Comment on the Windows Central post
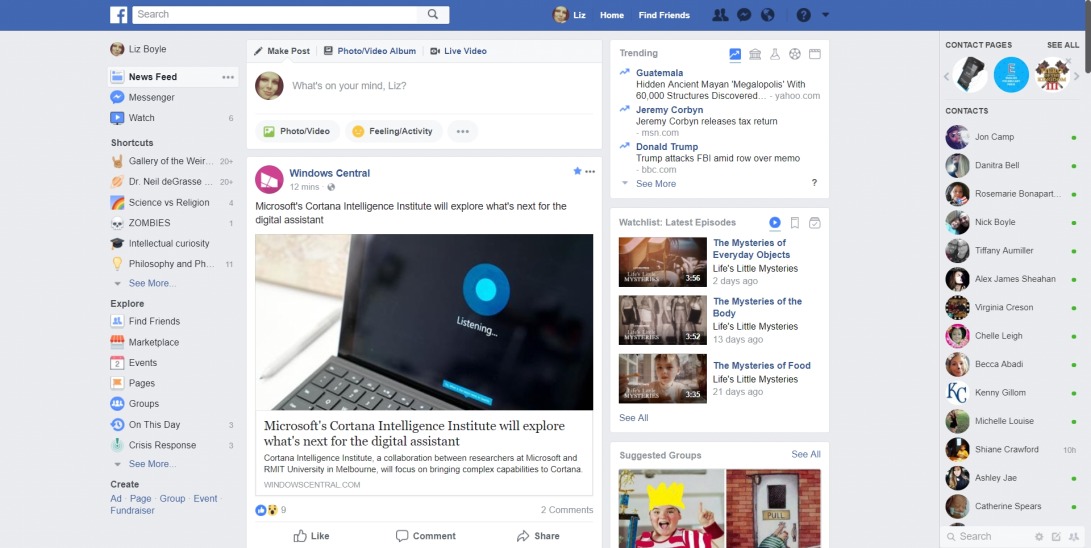This screenshot has width=1091, height=548. tap(426, 536)
